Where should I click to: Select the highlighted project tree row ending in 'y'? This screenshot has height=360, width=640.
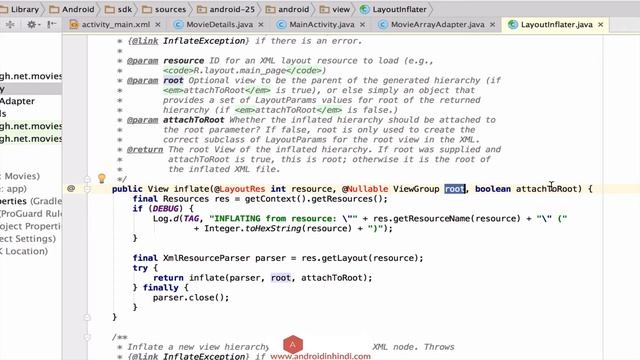(x=31, y=89)
